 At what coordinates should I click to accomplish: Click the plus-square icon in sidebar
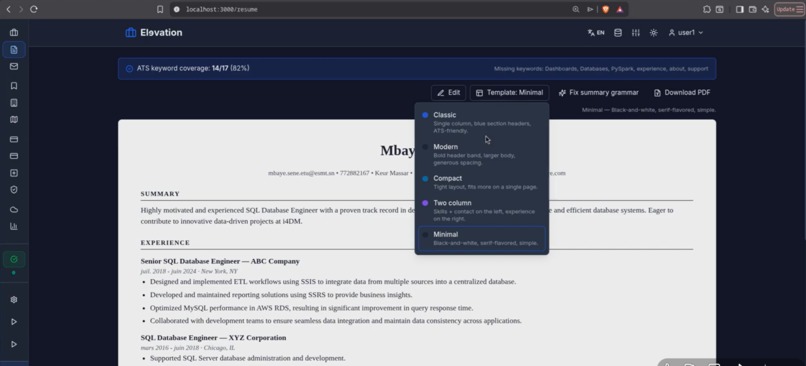point(14,173)
